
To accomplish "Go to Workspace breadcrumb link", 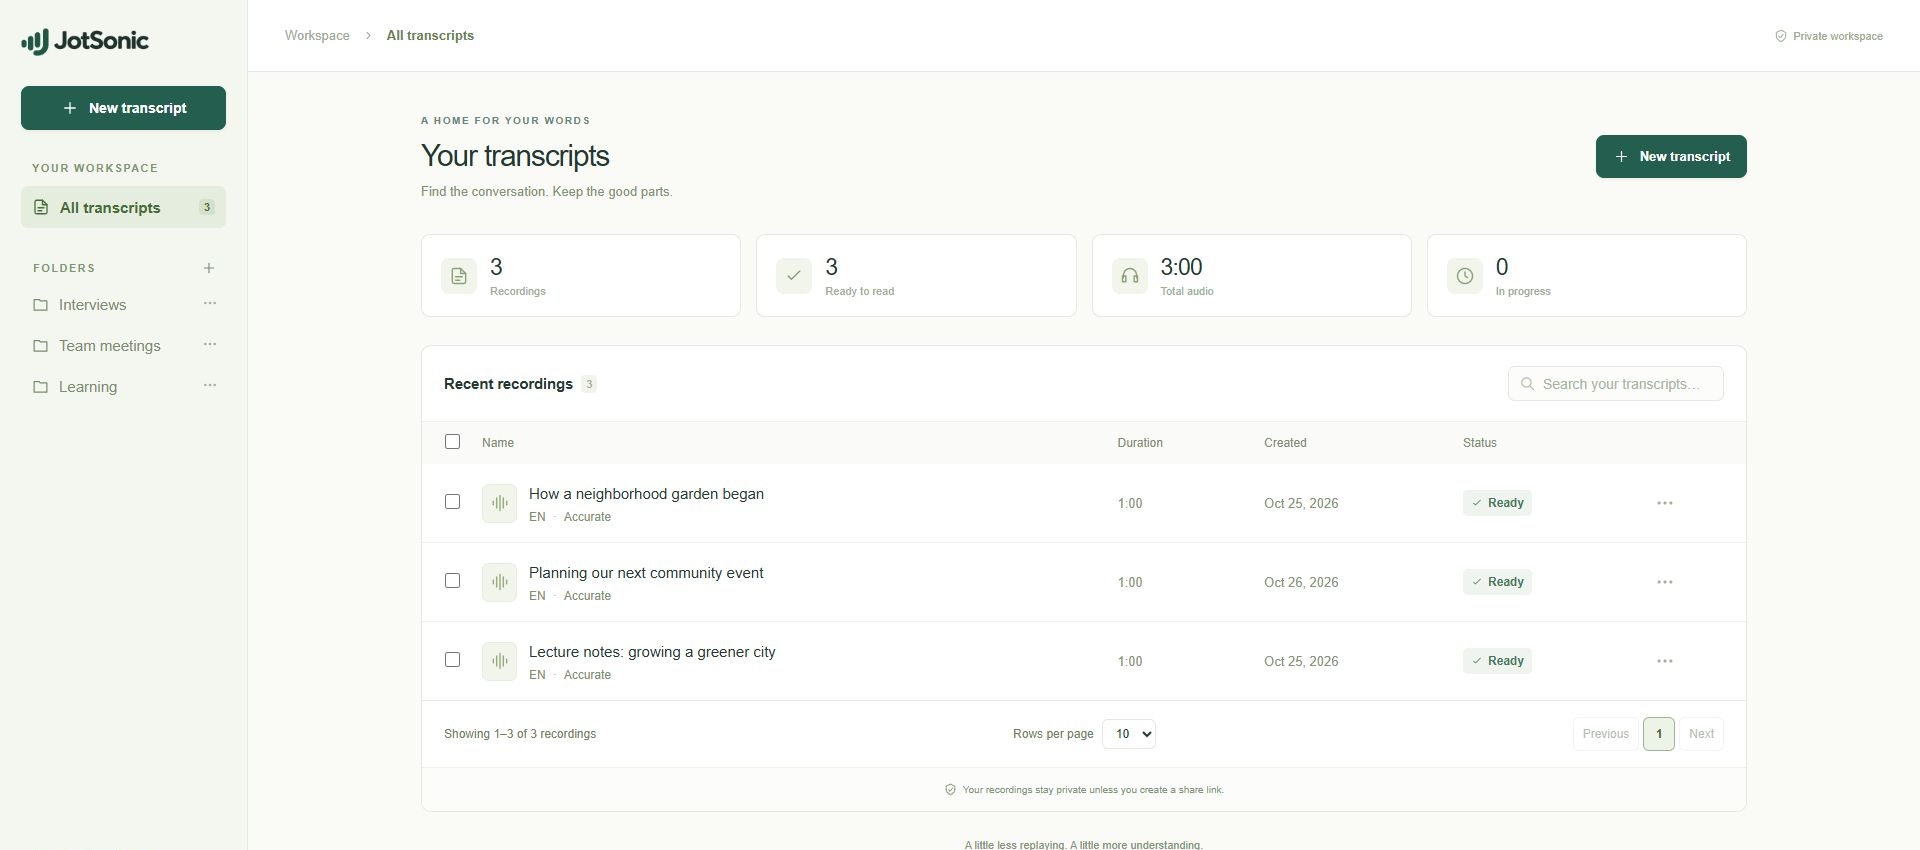I will point(317,36).
